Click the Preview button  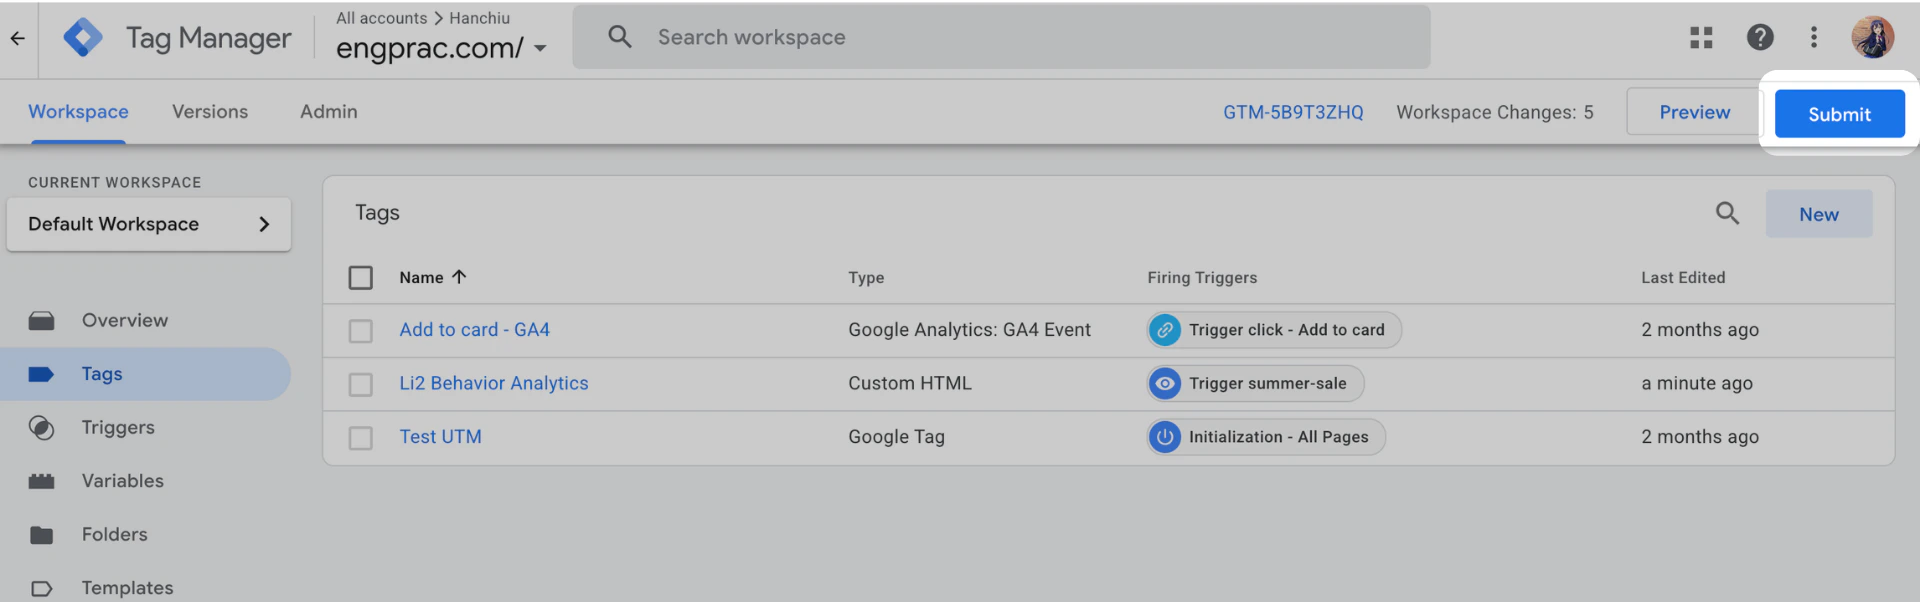pyautogui.click(x=1694, y=112)
